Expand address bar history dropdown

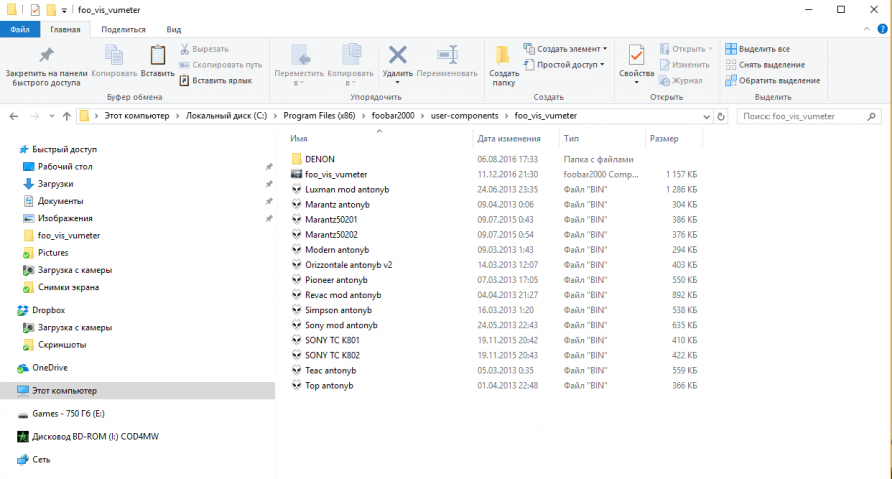pos(707,116)
